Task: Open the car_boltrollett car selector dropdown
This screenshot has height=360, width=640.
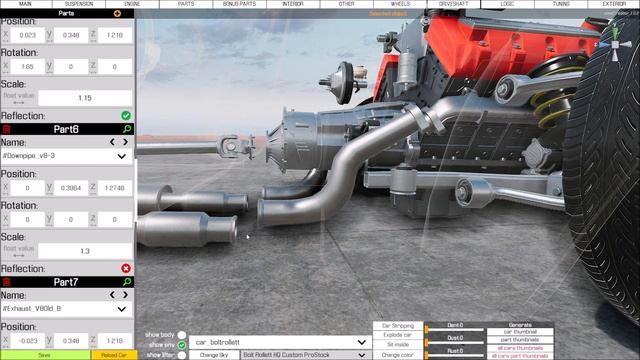Action: click(x=280, y=342)
